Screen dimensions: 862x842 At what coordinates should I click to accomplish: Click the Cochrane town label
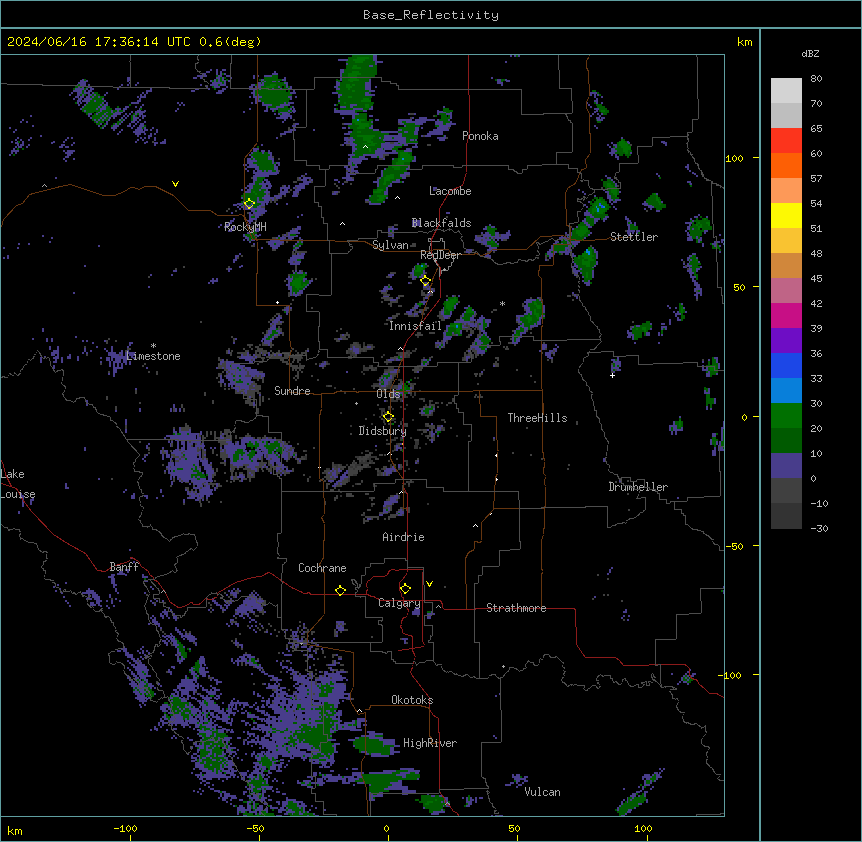[322, 568]
